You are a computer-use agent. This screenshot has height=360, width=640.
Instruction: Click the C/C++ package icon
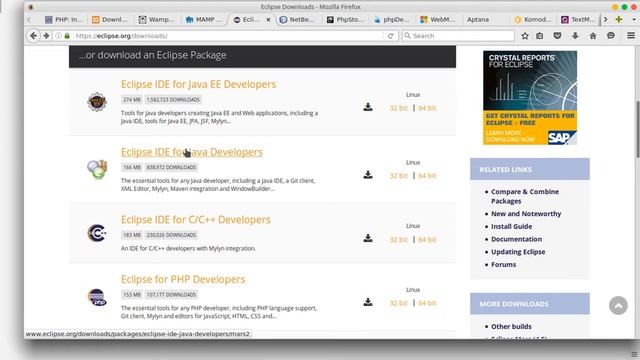tap(97, 233)
